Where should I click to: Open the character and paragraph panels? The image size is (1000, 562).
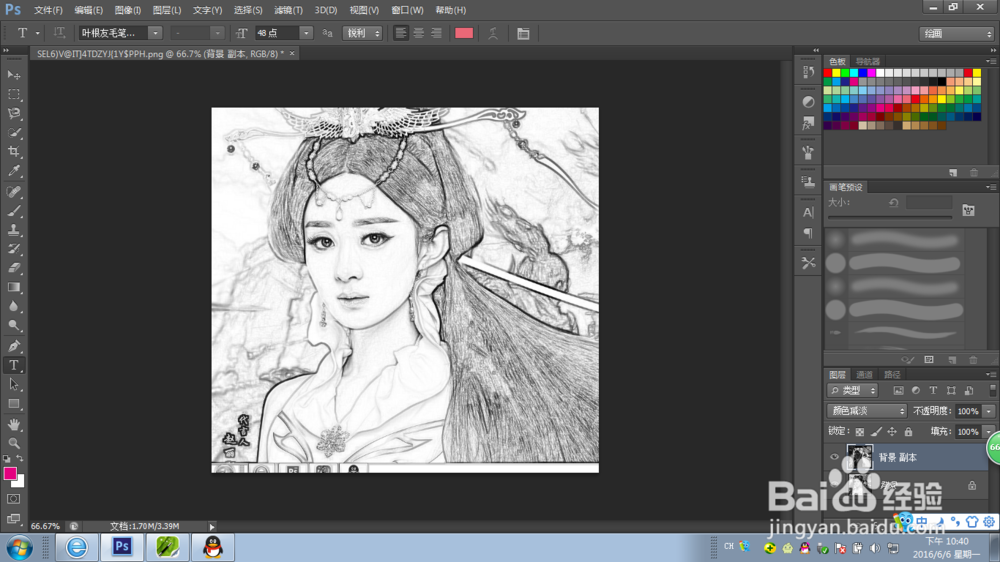523,33
